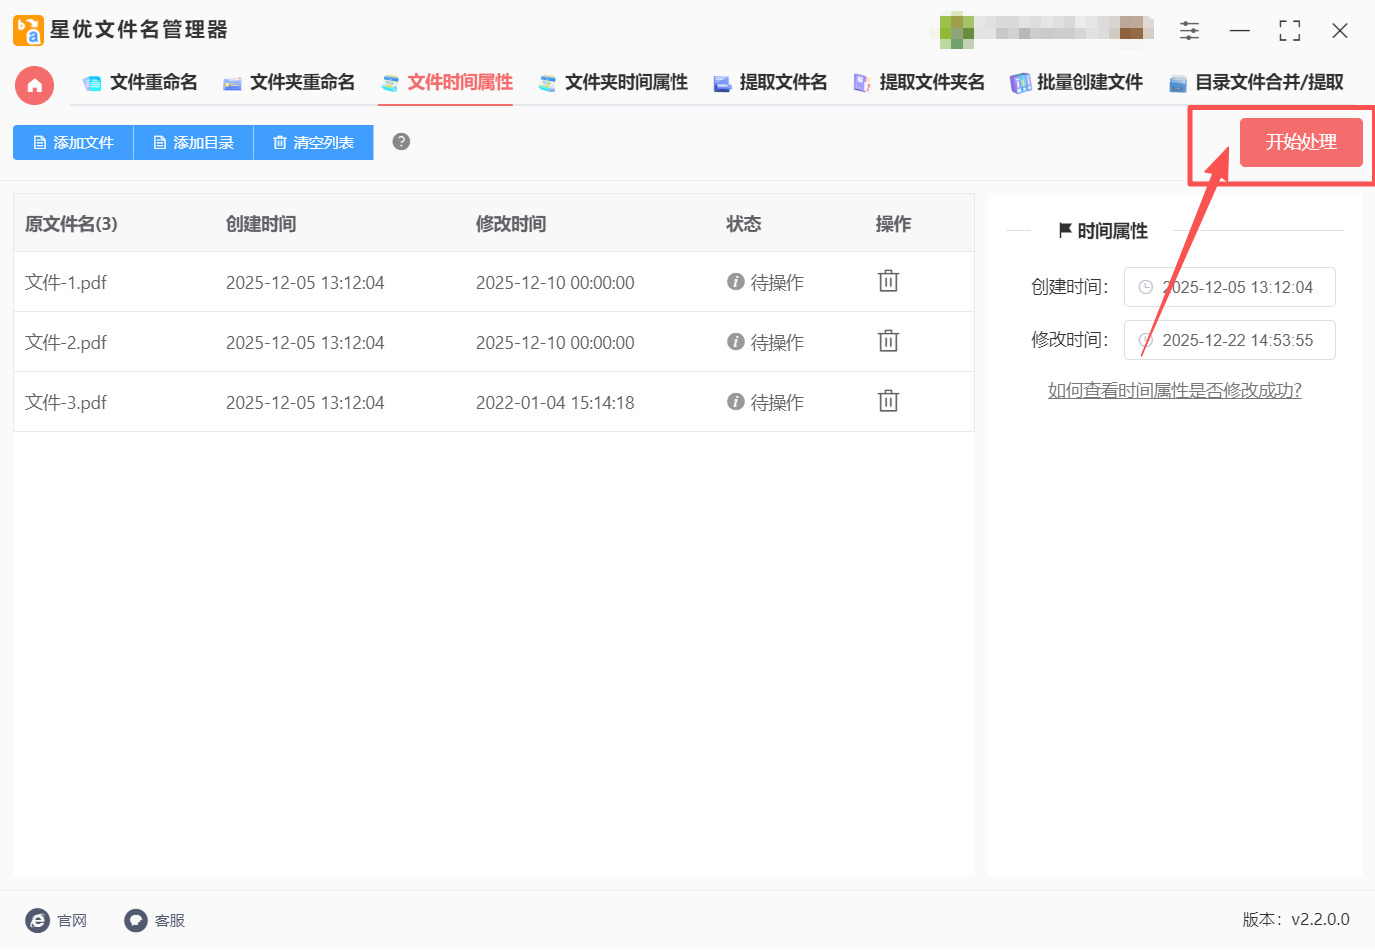
Task: Remove 文件-2.pdf using its trash icon
Action: (x=888, y=342)
